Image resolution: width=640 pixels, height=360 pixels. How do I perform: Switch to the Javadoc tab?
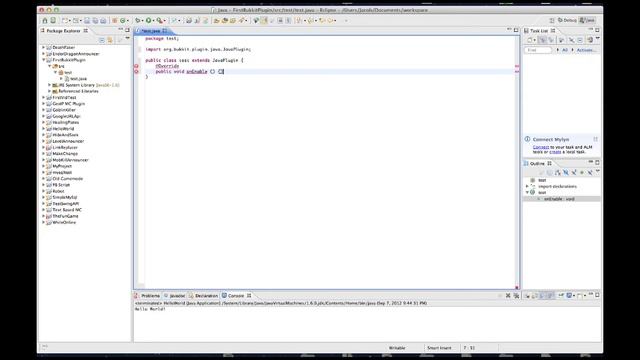pos(174,296)
